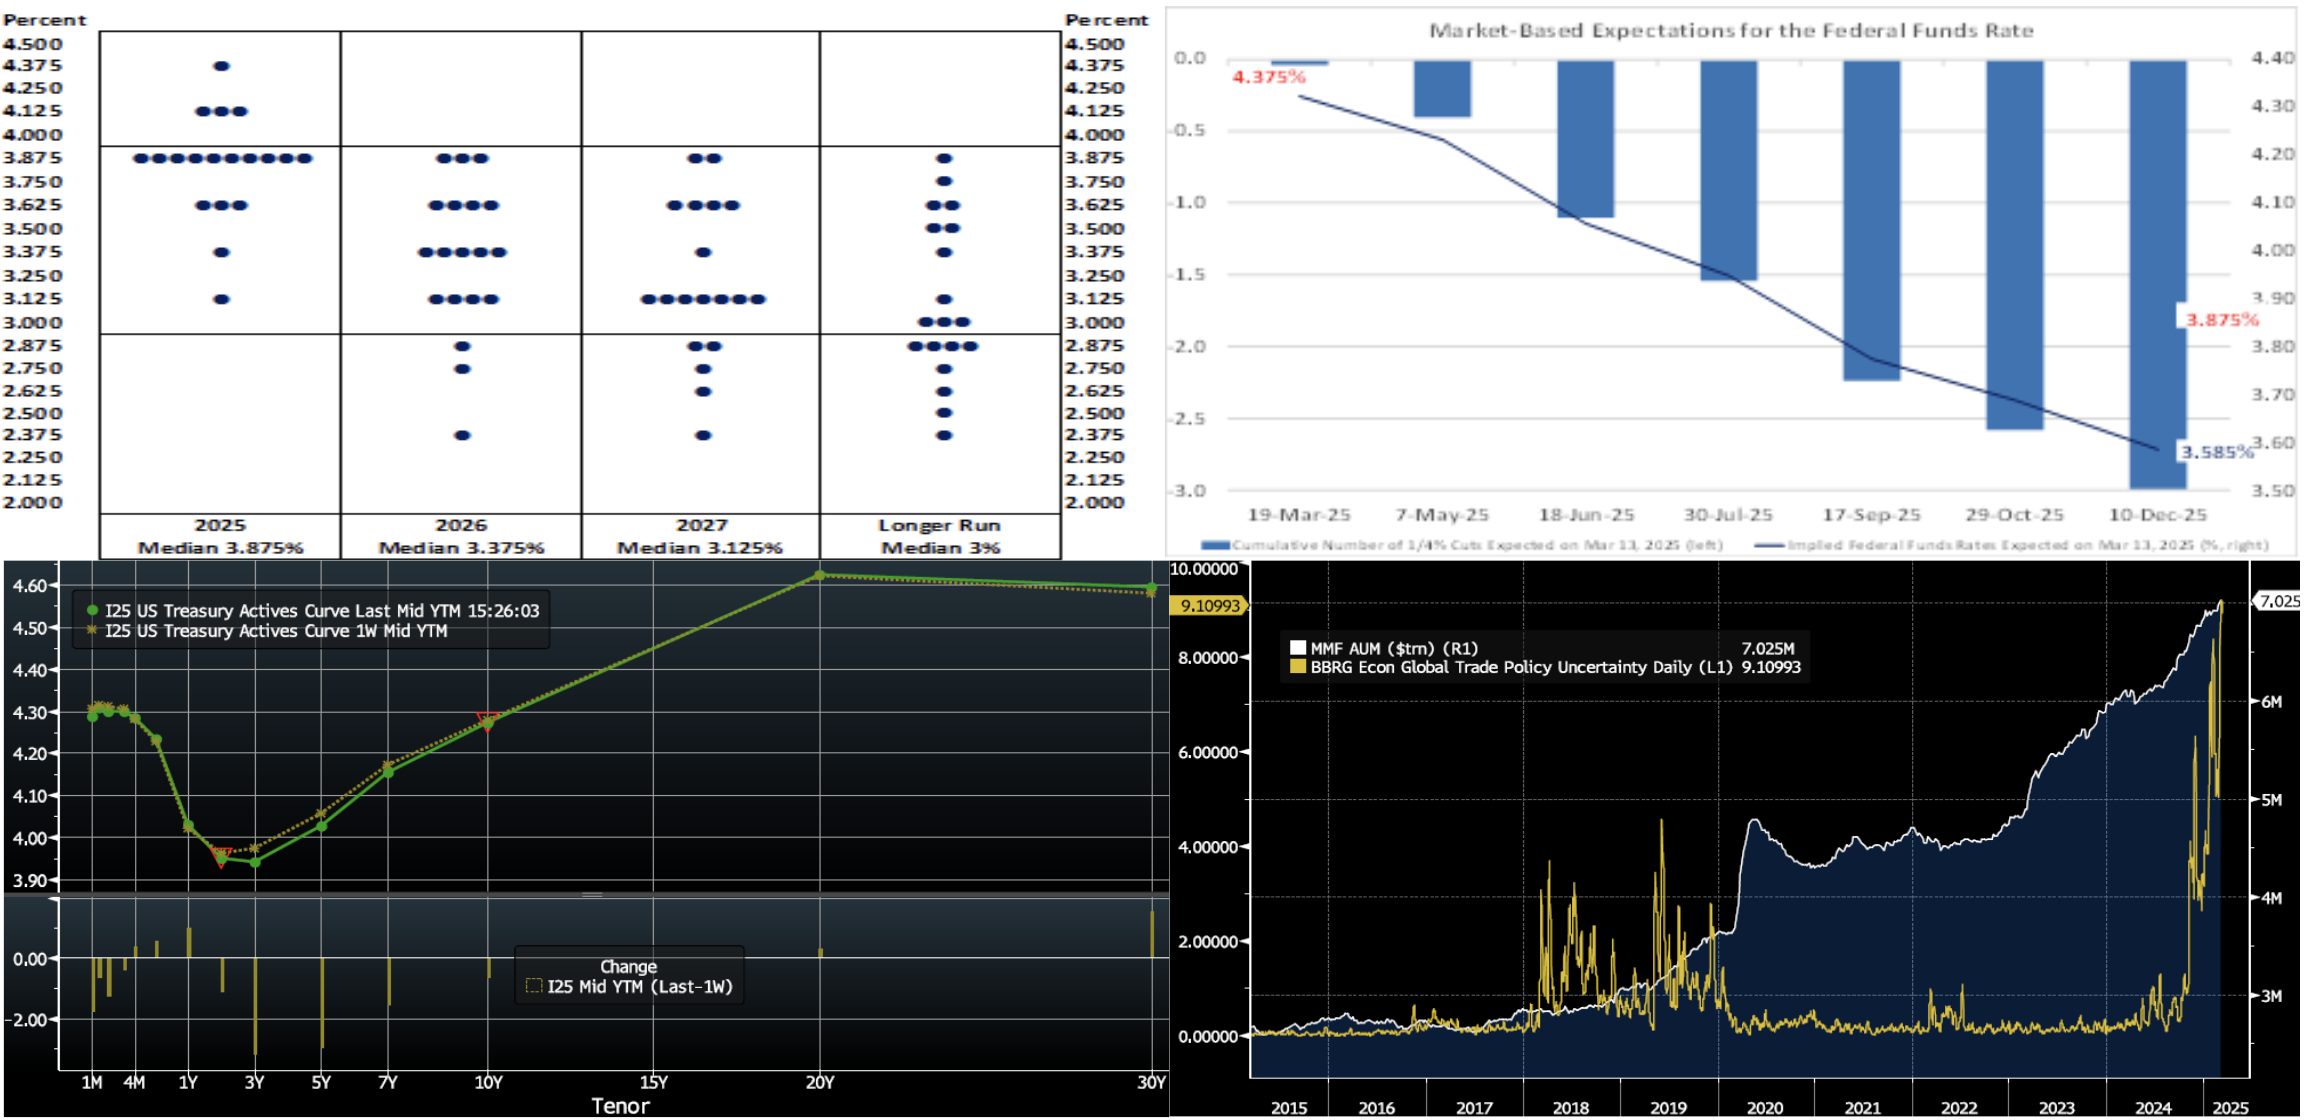The height and width of the screenshot is (1120, 2304).
Task: Click the green 20Y data point on curve
Action: click(820, 575)
